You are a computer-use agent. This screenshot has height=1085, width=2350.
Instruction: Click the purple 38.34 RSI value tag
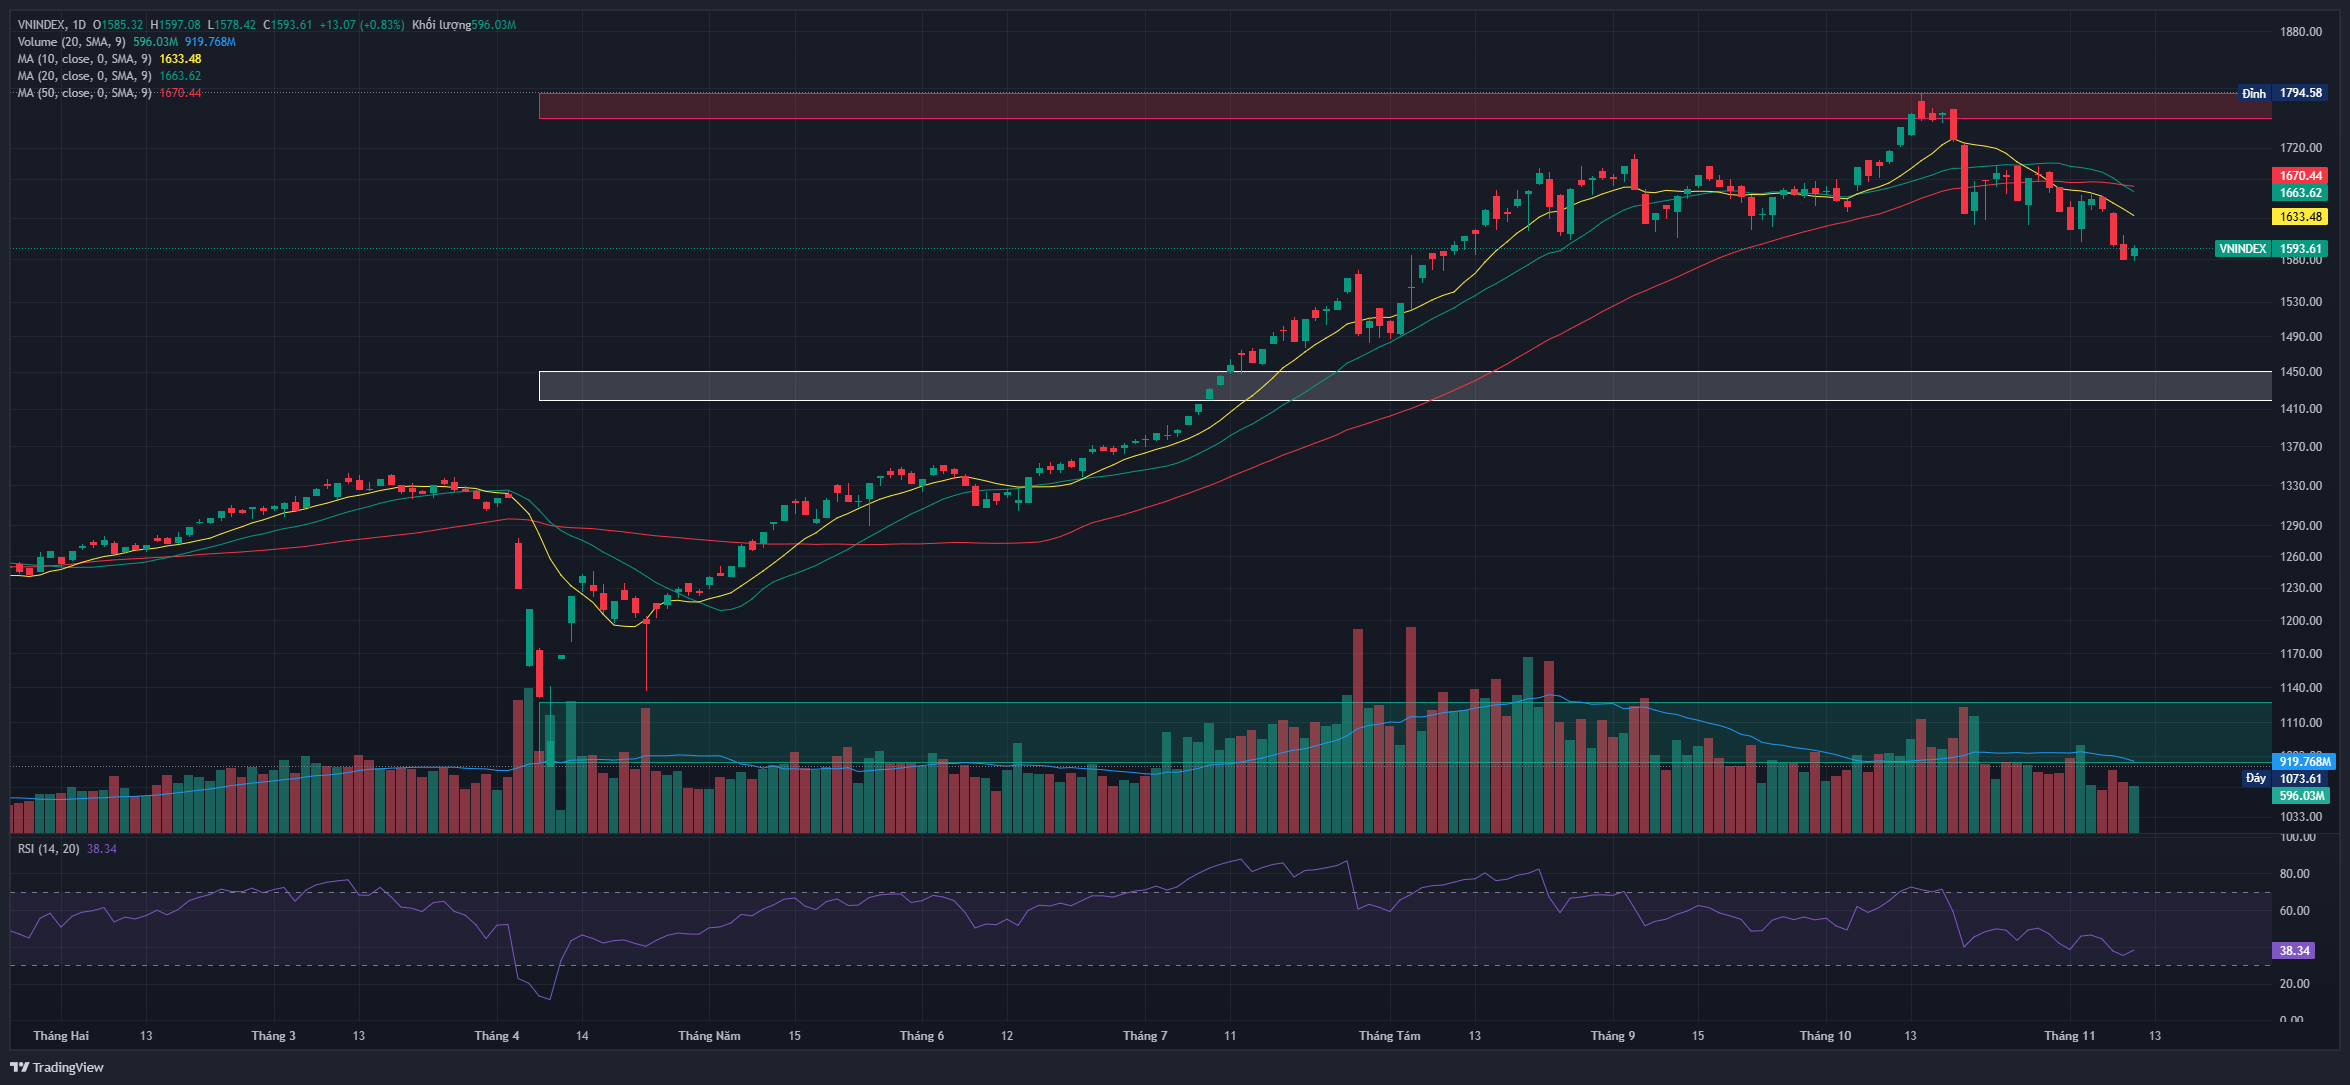(2294, 951)
